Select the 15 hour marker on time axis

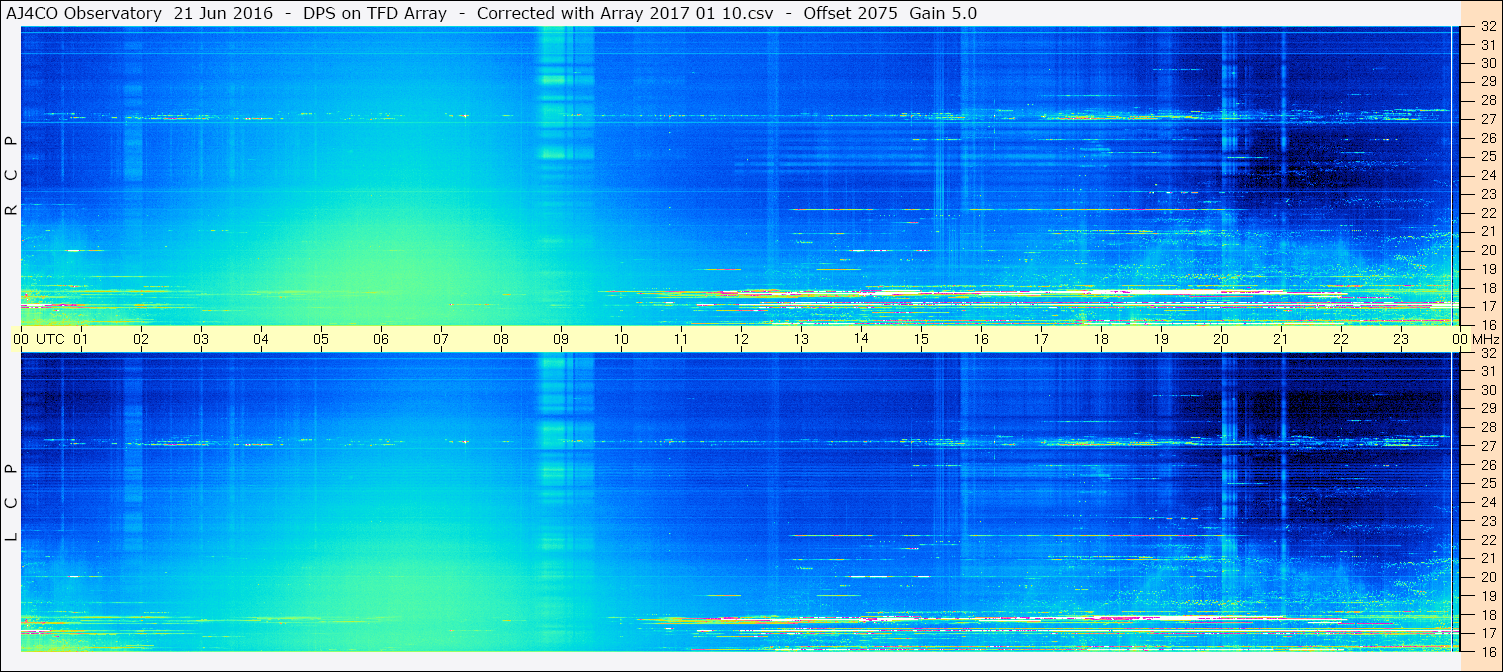(x=921, y=339)
